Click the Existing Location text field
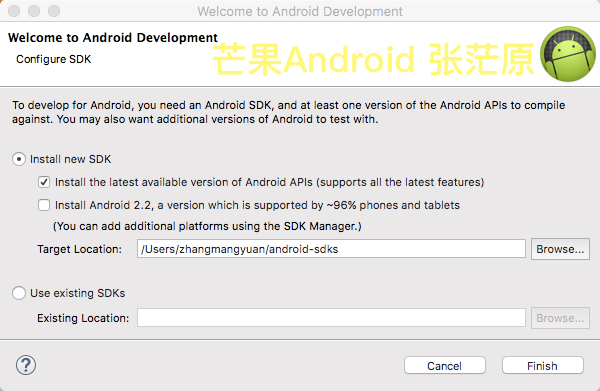600x391 pixels. click(x=331, y=318)
